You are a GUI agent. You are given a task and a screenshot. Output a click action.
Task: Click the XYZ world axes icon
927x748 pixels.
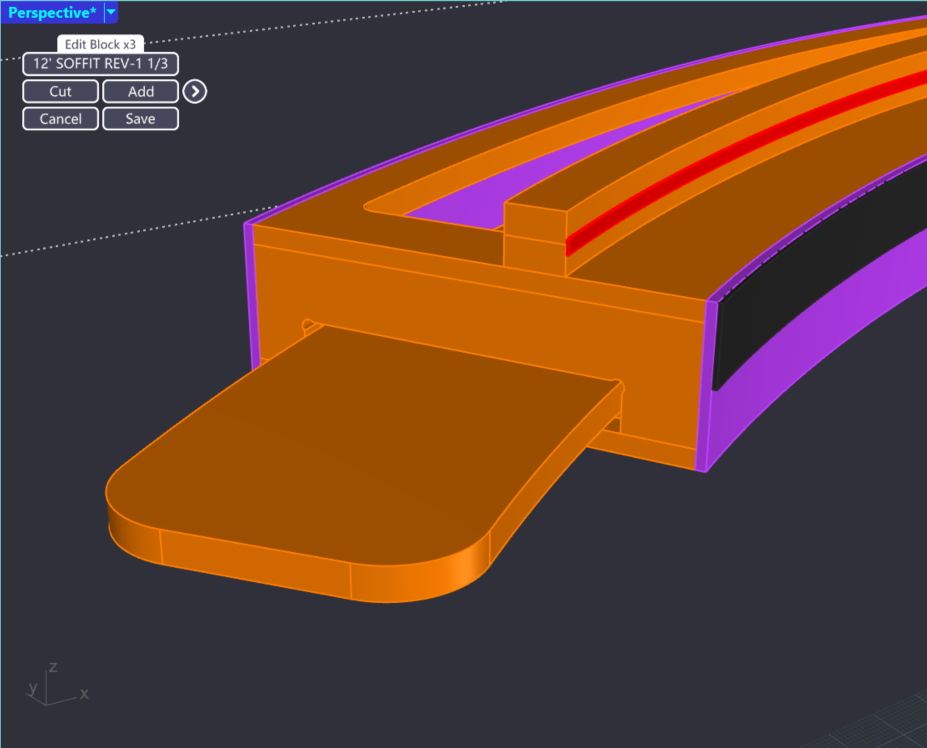click(52, 685)
